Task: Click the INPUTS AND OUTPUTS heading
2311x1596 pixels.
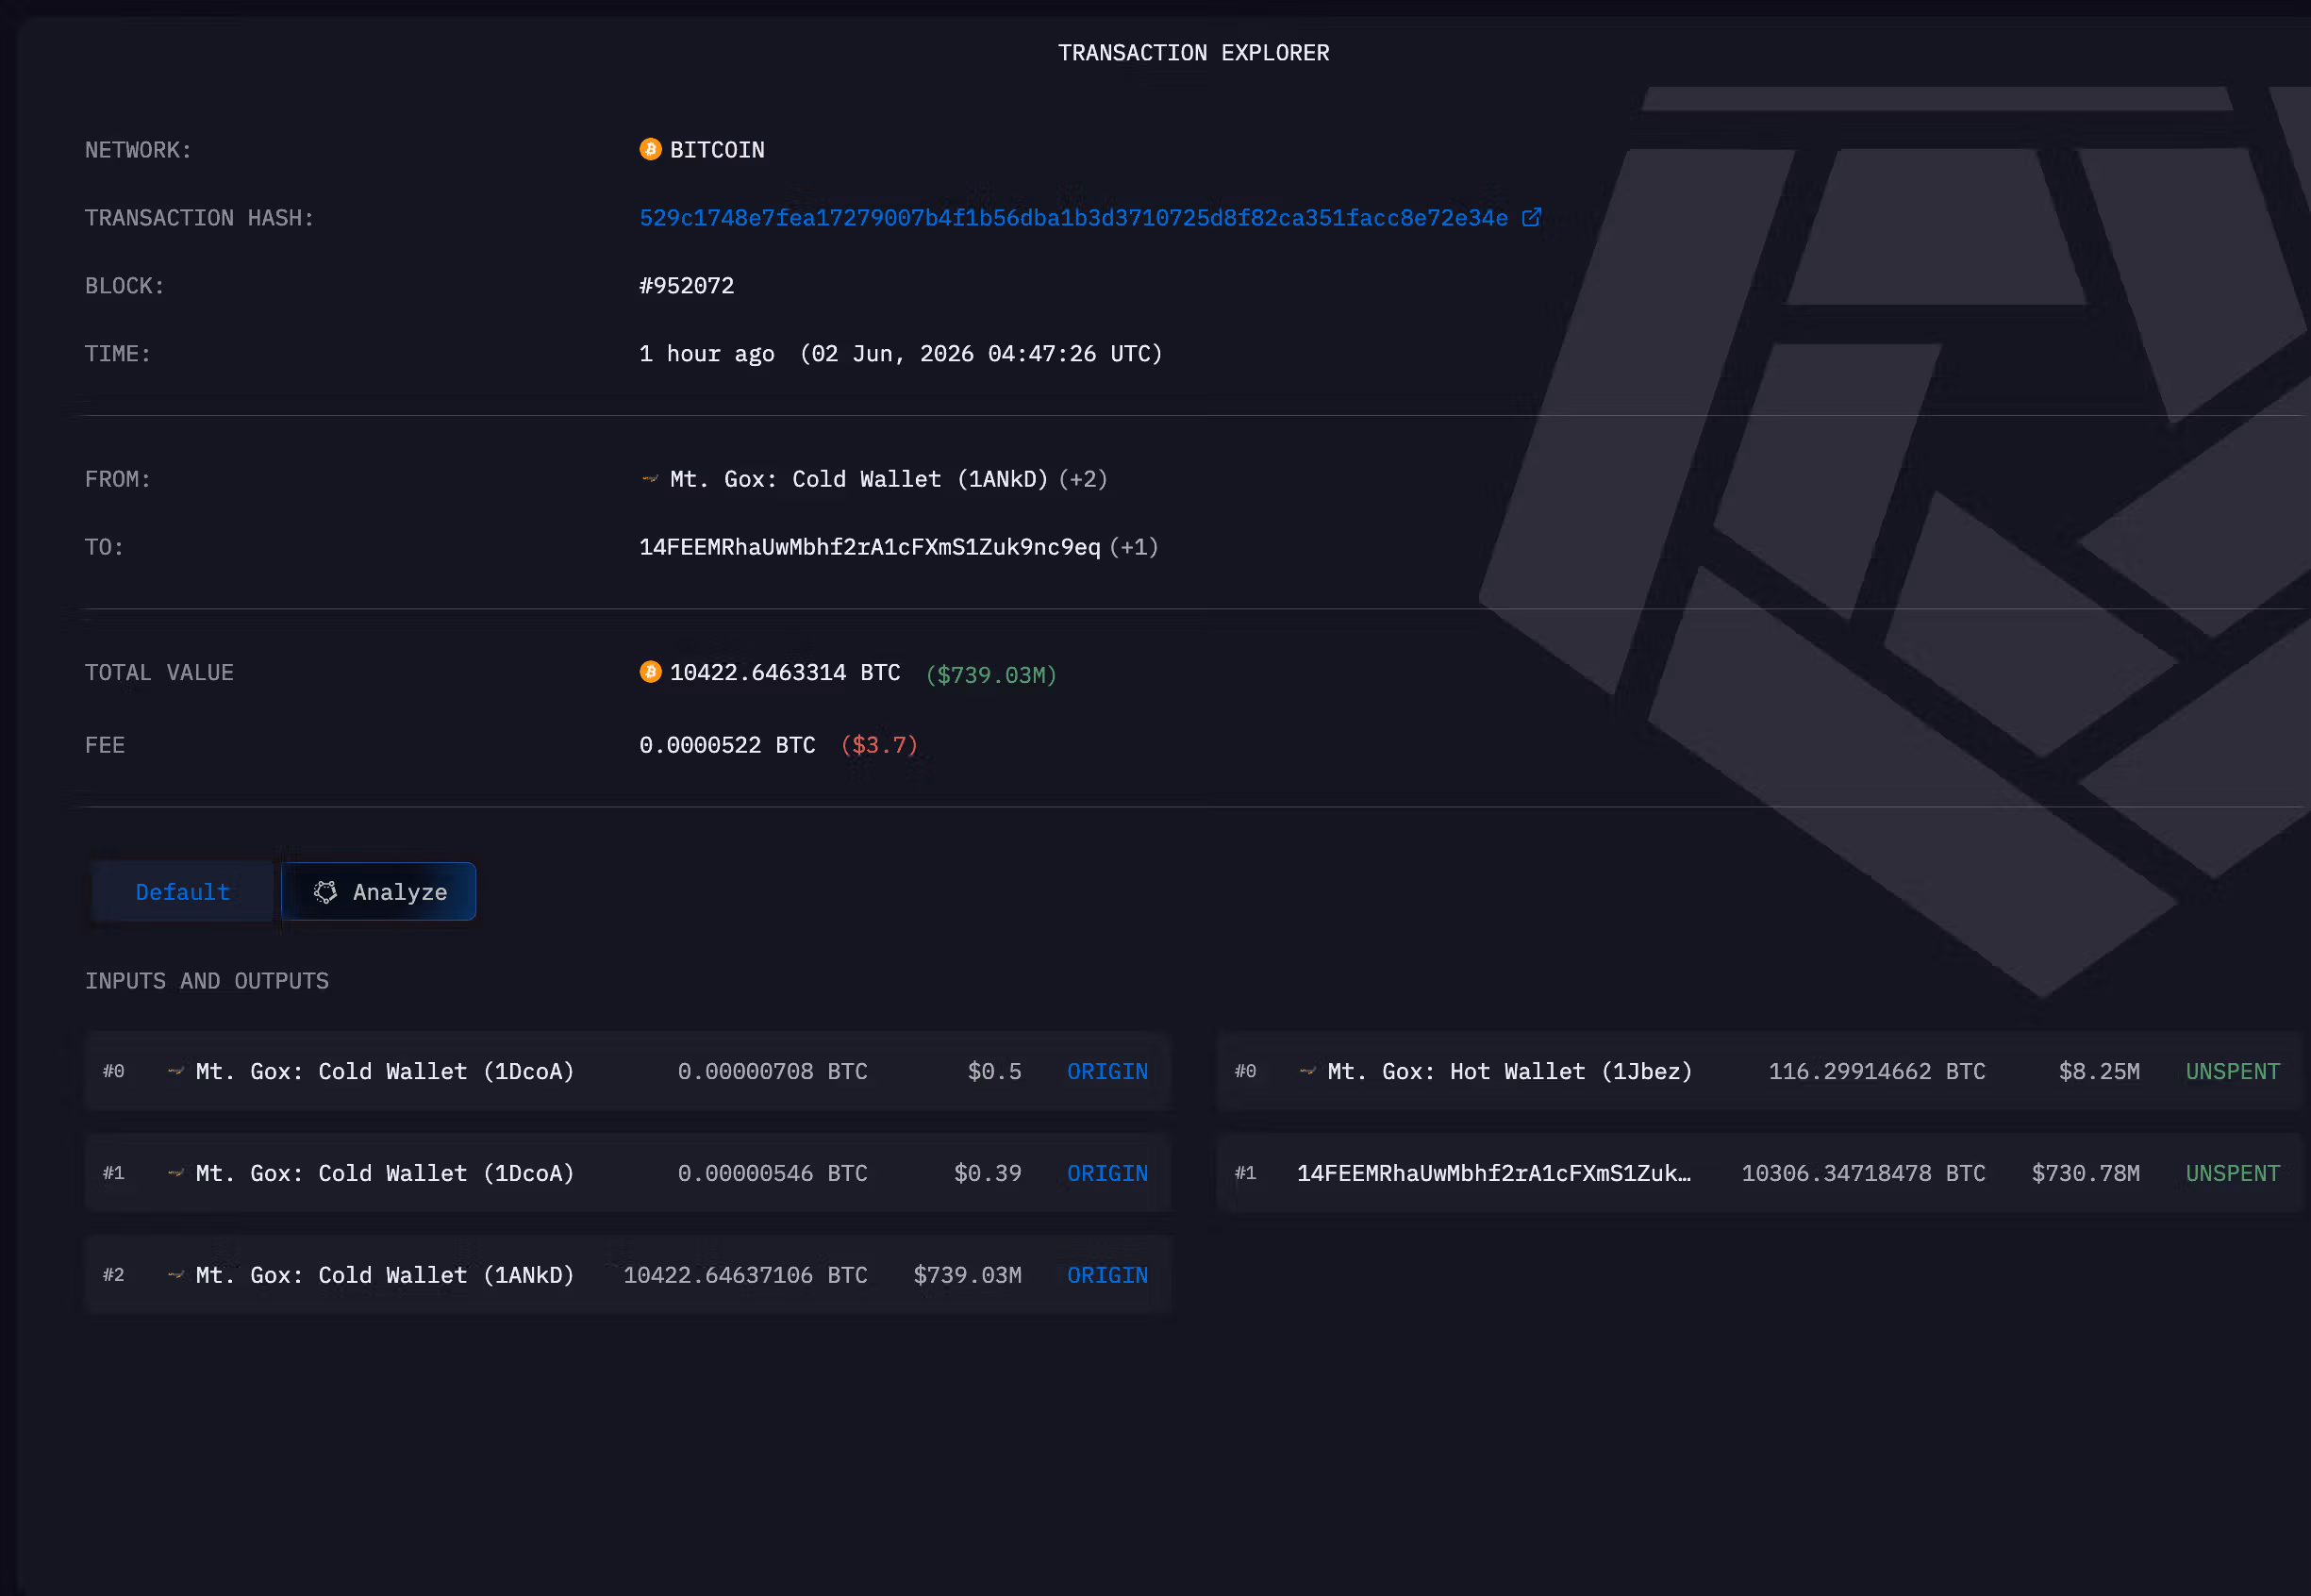Action: [x=207, y=981]
